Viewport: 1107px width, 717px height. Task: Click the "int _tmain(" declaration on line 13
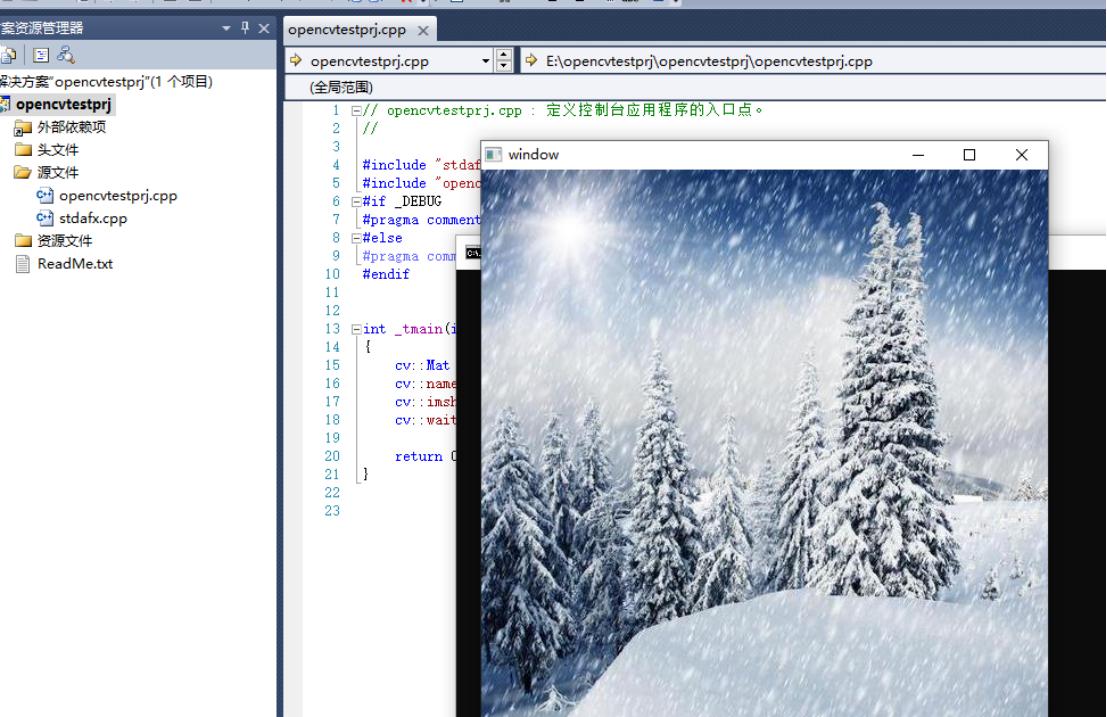(409, 330)
